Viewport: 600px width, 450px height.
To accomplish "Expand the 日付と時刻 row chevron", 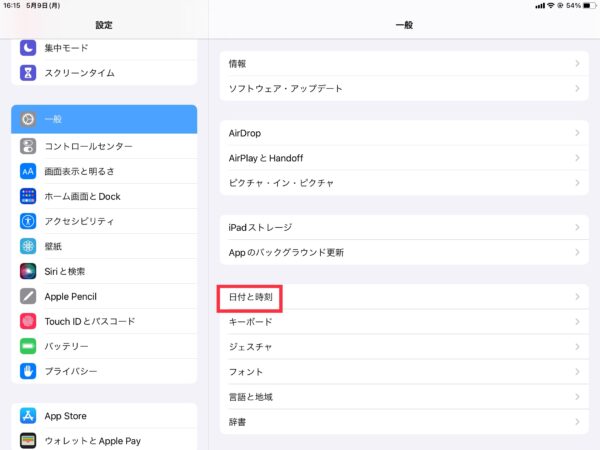I will 577,297.
